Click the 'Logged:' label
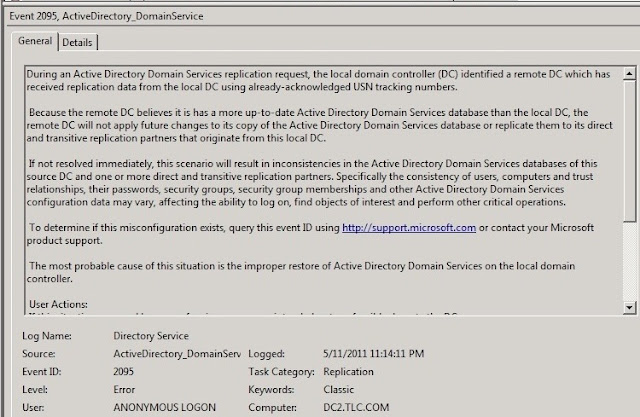The height and width of the screenshot is (417, 640). pyautogui.click(x=266, y=354)
